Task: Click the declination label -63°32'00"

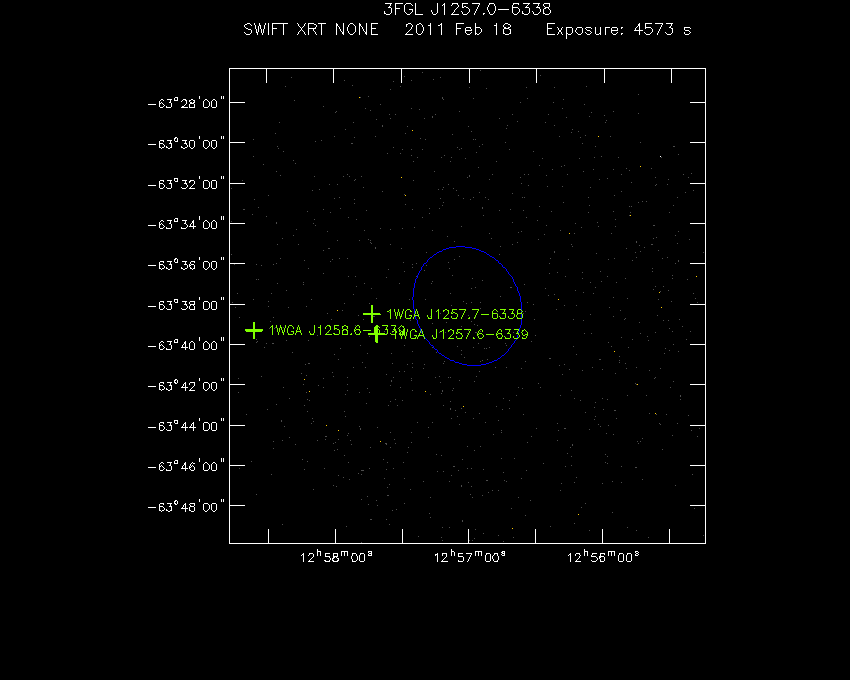Action: pos(186,184)
